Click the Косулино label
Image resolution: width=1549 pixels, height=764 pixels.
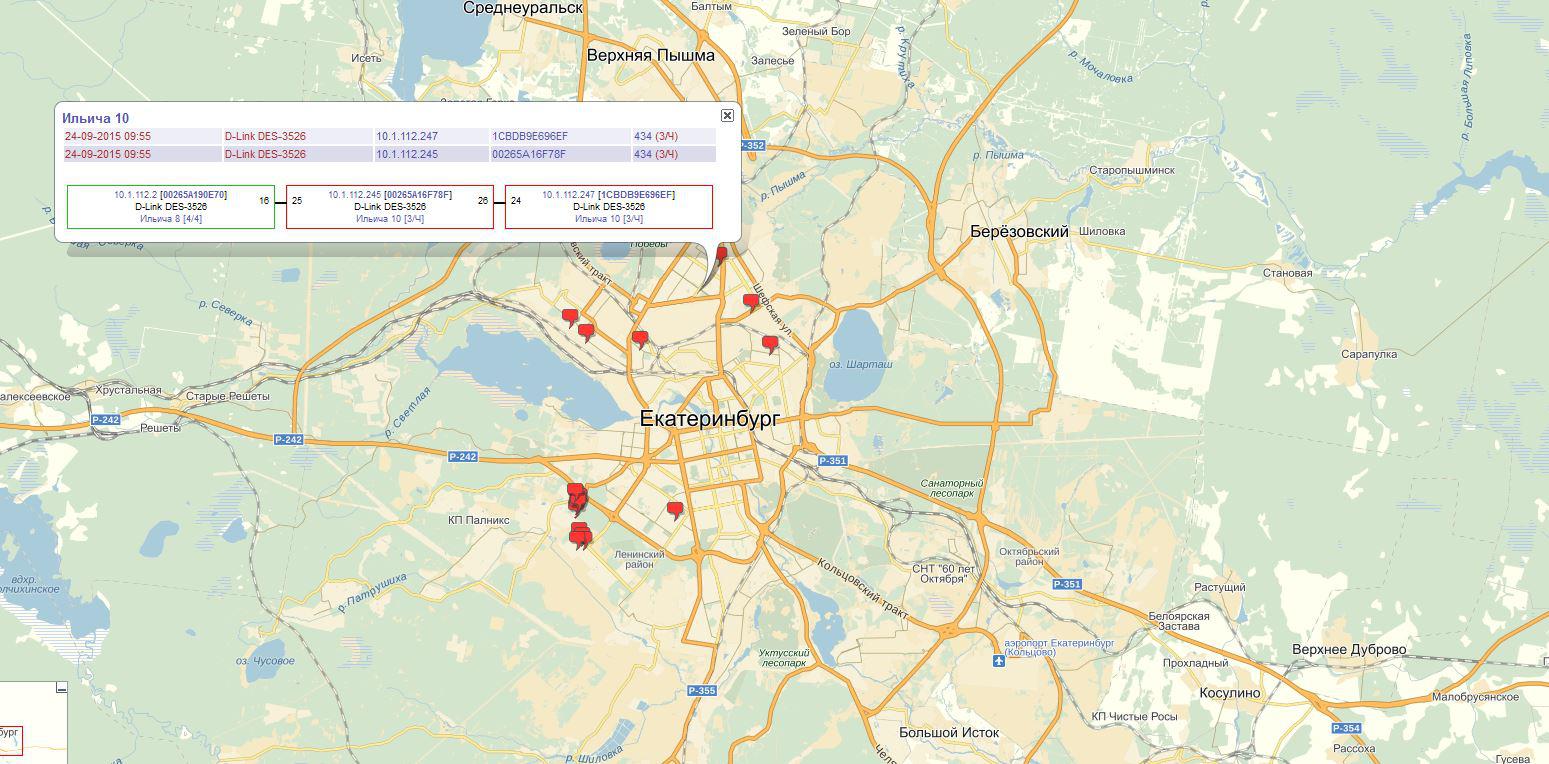tap(1230, 693)
